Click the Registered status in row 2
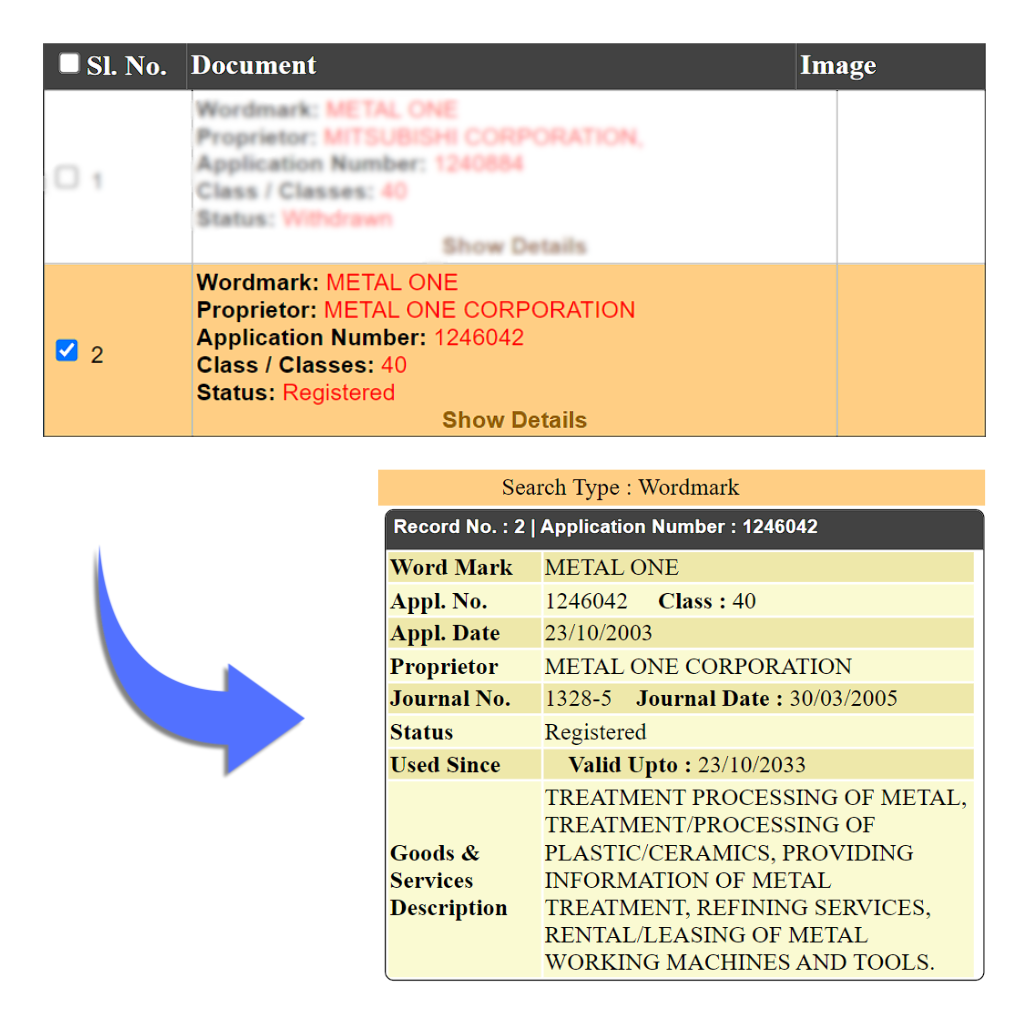The width and height of the screenshot is (1024, 1024). tap(338, 393)
